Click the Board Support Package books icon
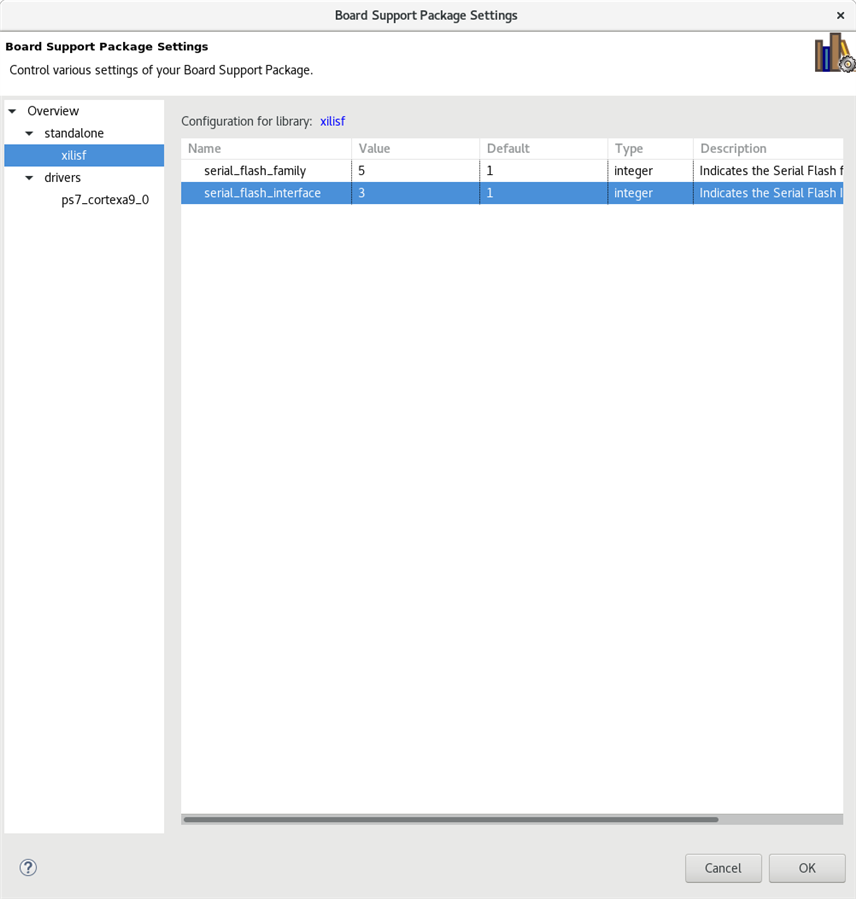The image size is (856, 899). [834, 53]
